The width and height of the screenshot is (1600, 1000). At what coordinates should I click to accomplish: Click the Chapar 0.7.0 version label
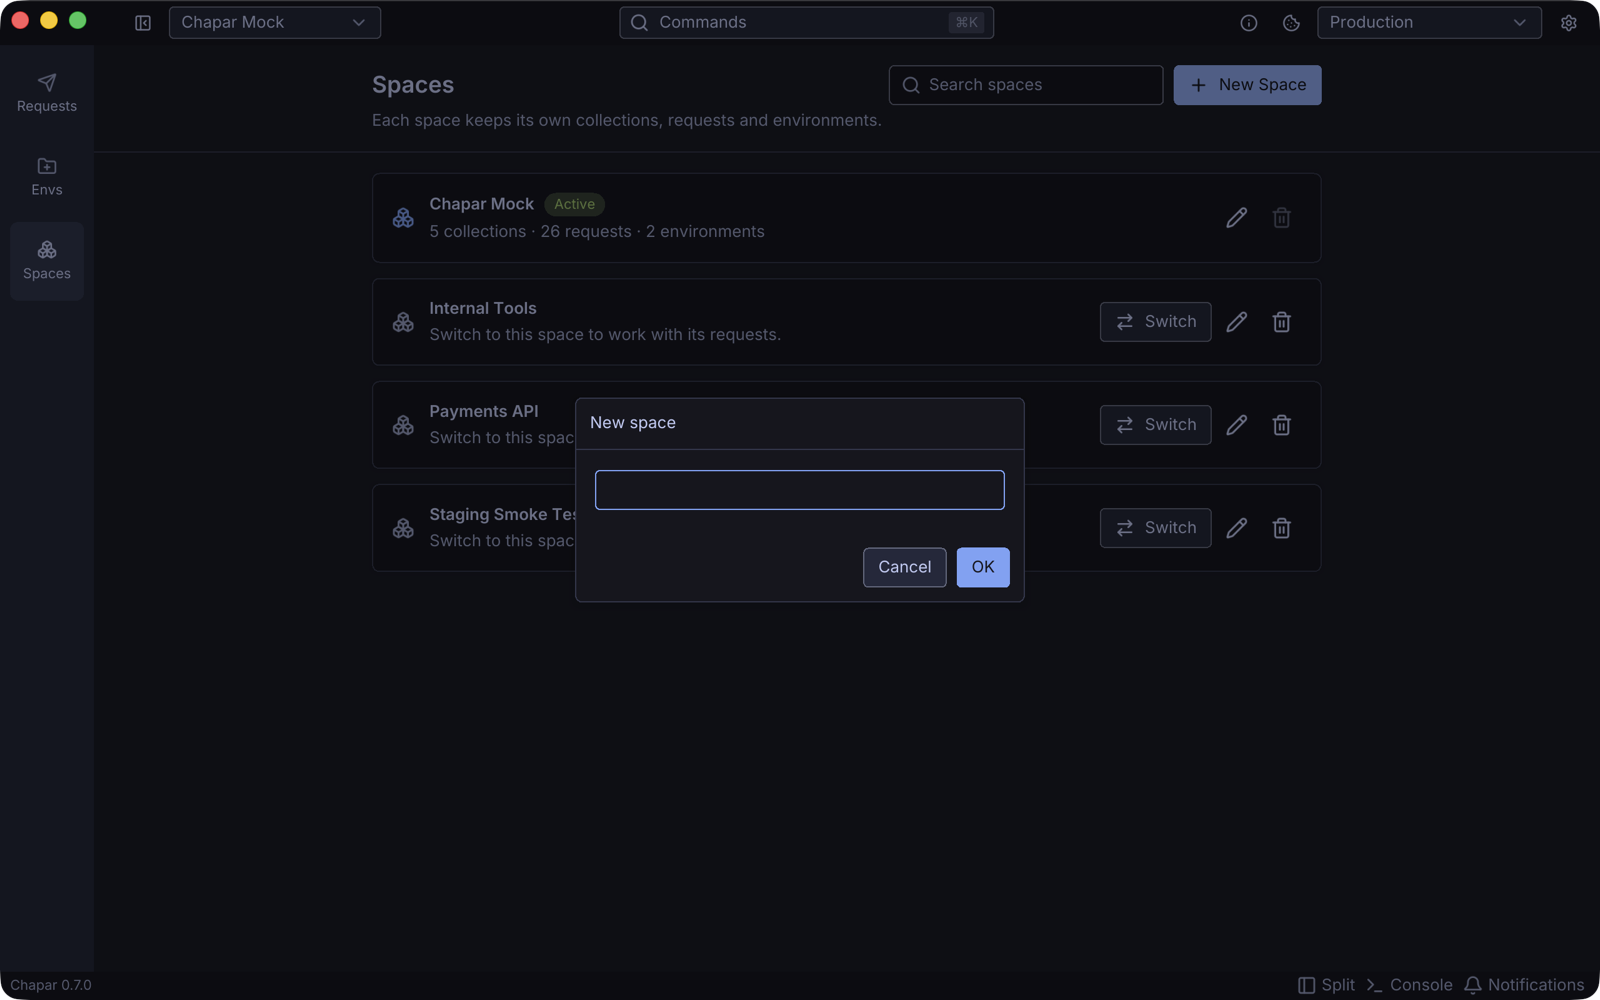coord(51,985)
